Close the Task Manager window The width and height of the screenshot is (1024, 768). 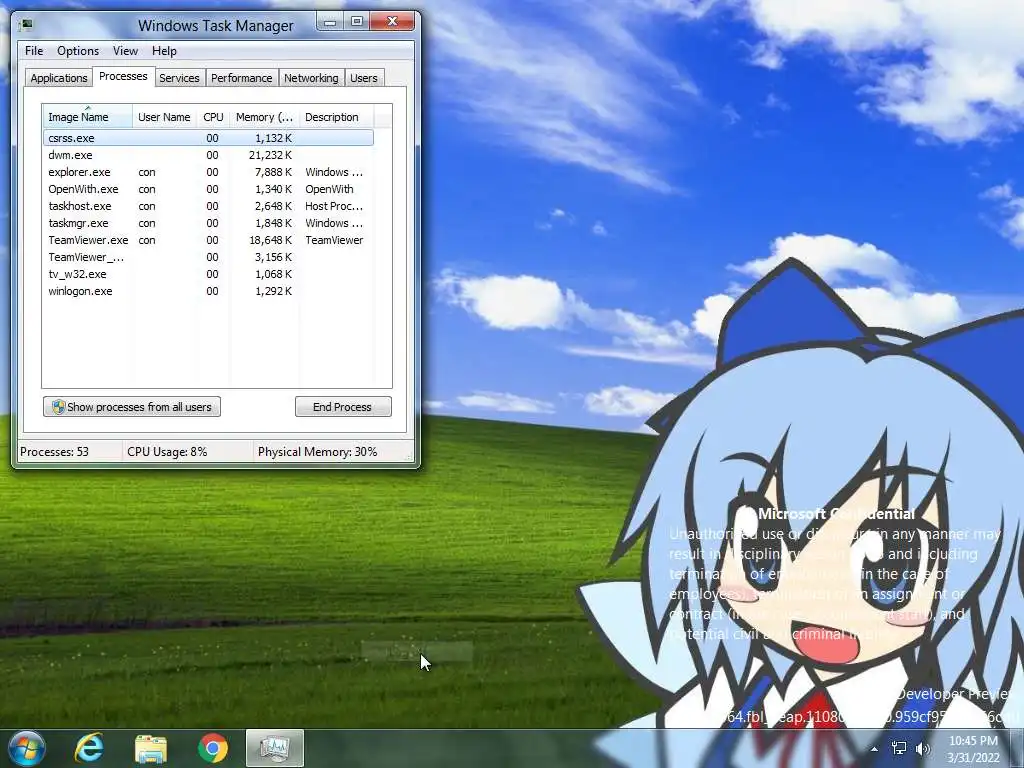tap(392, 22)
